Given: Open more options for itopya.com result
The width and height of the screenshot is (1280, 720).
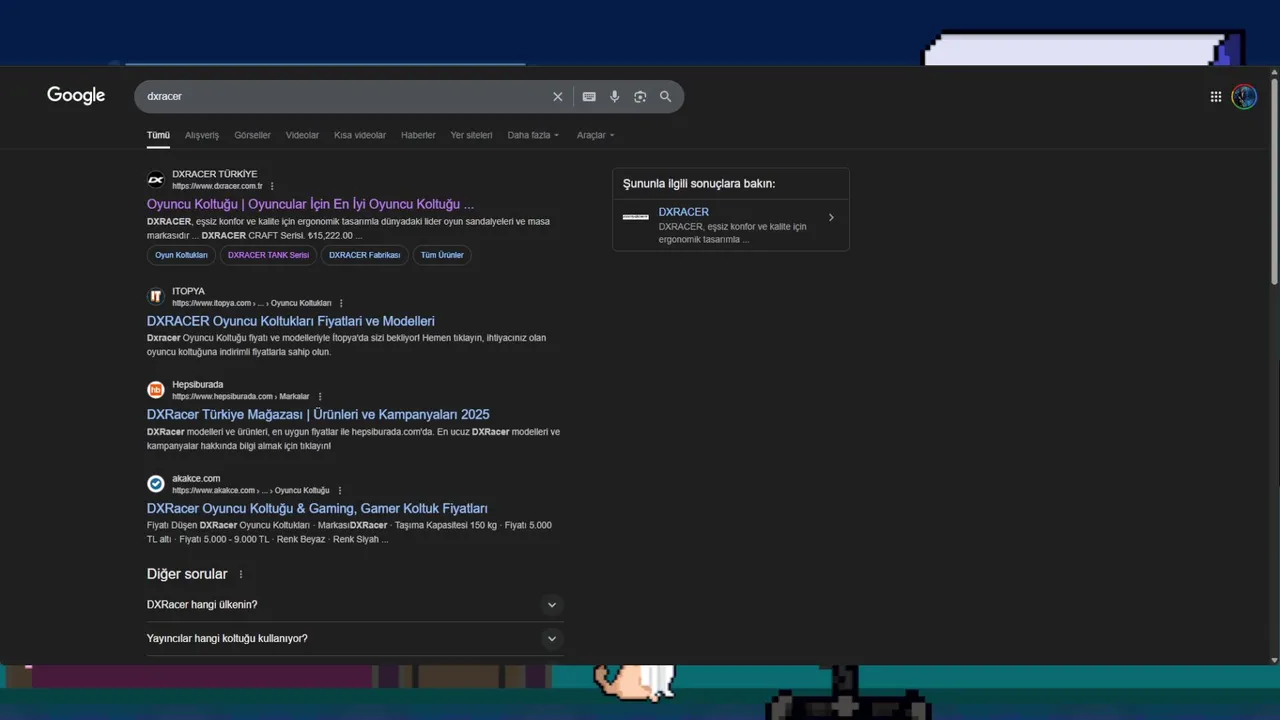Looking at the screenshot, I should point(341,303).
